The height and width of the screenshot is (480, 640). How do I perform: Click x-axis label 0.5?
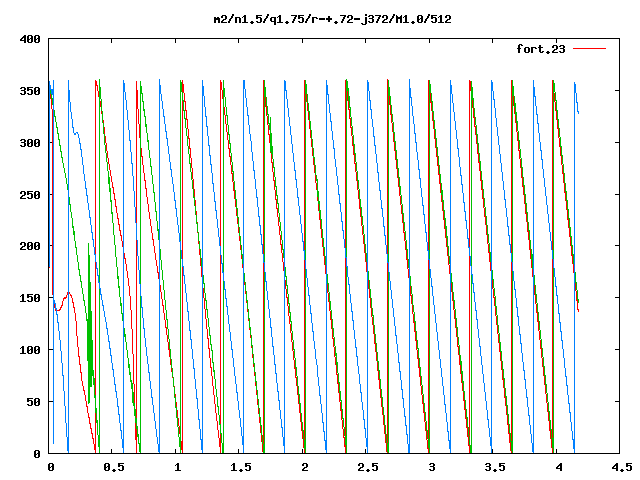click(x=114, y=467)
